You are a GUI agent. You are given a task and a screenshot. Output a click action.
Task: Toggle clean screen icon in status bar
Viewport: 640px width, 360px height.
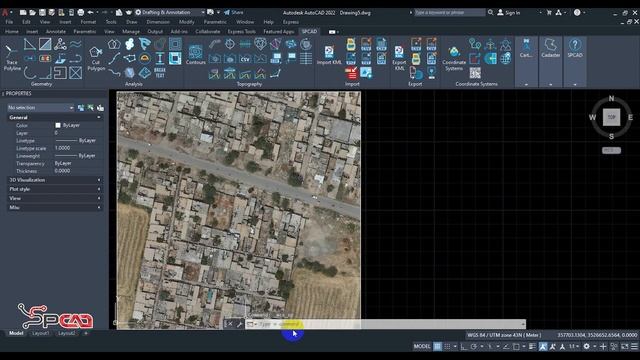pos(625,347)
